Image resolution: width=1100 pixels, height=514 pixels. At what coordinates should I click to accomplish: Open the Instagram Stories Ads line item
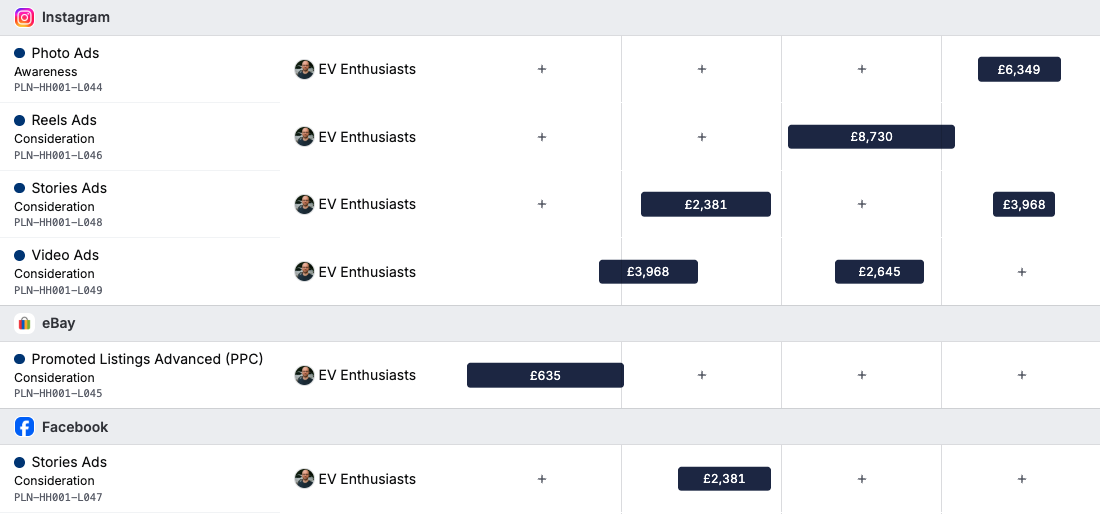(x=69, y=188)
